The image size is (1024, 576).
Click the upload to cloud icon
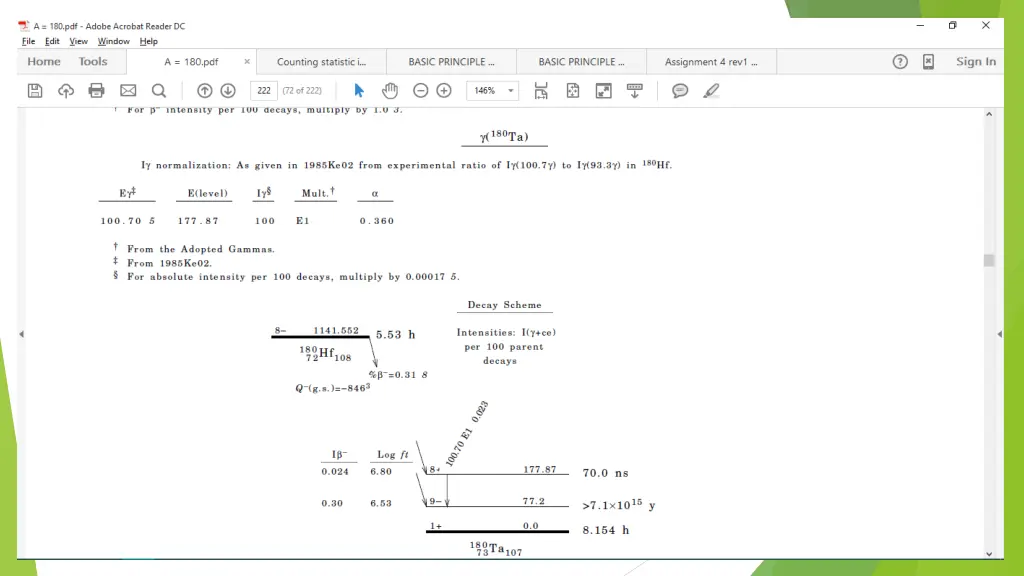(65, 91)
